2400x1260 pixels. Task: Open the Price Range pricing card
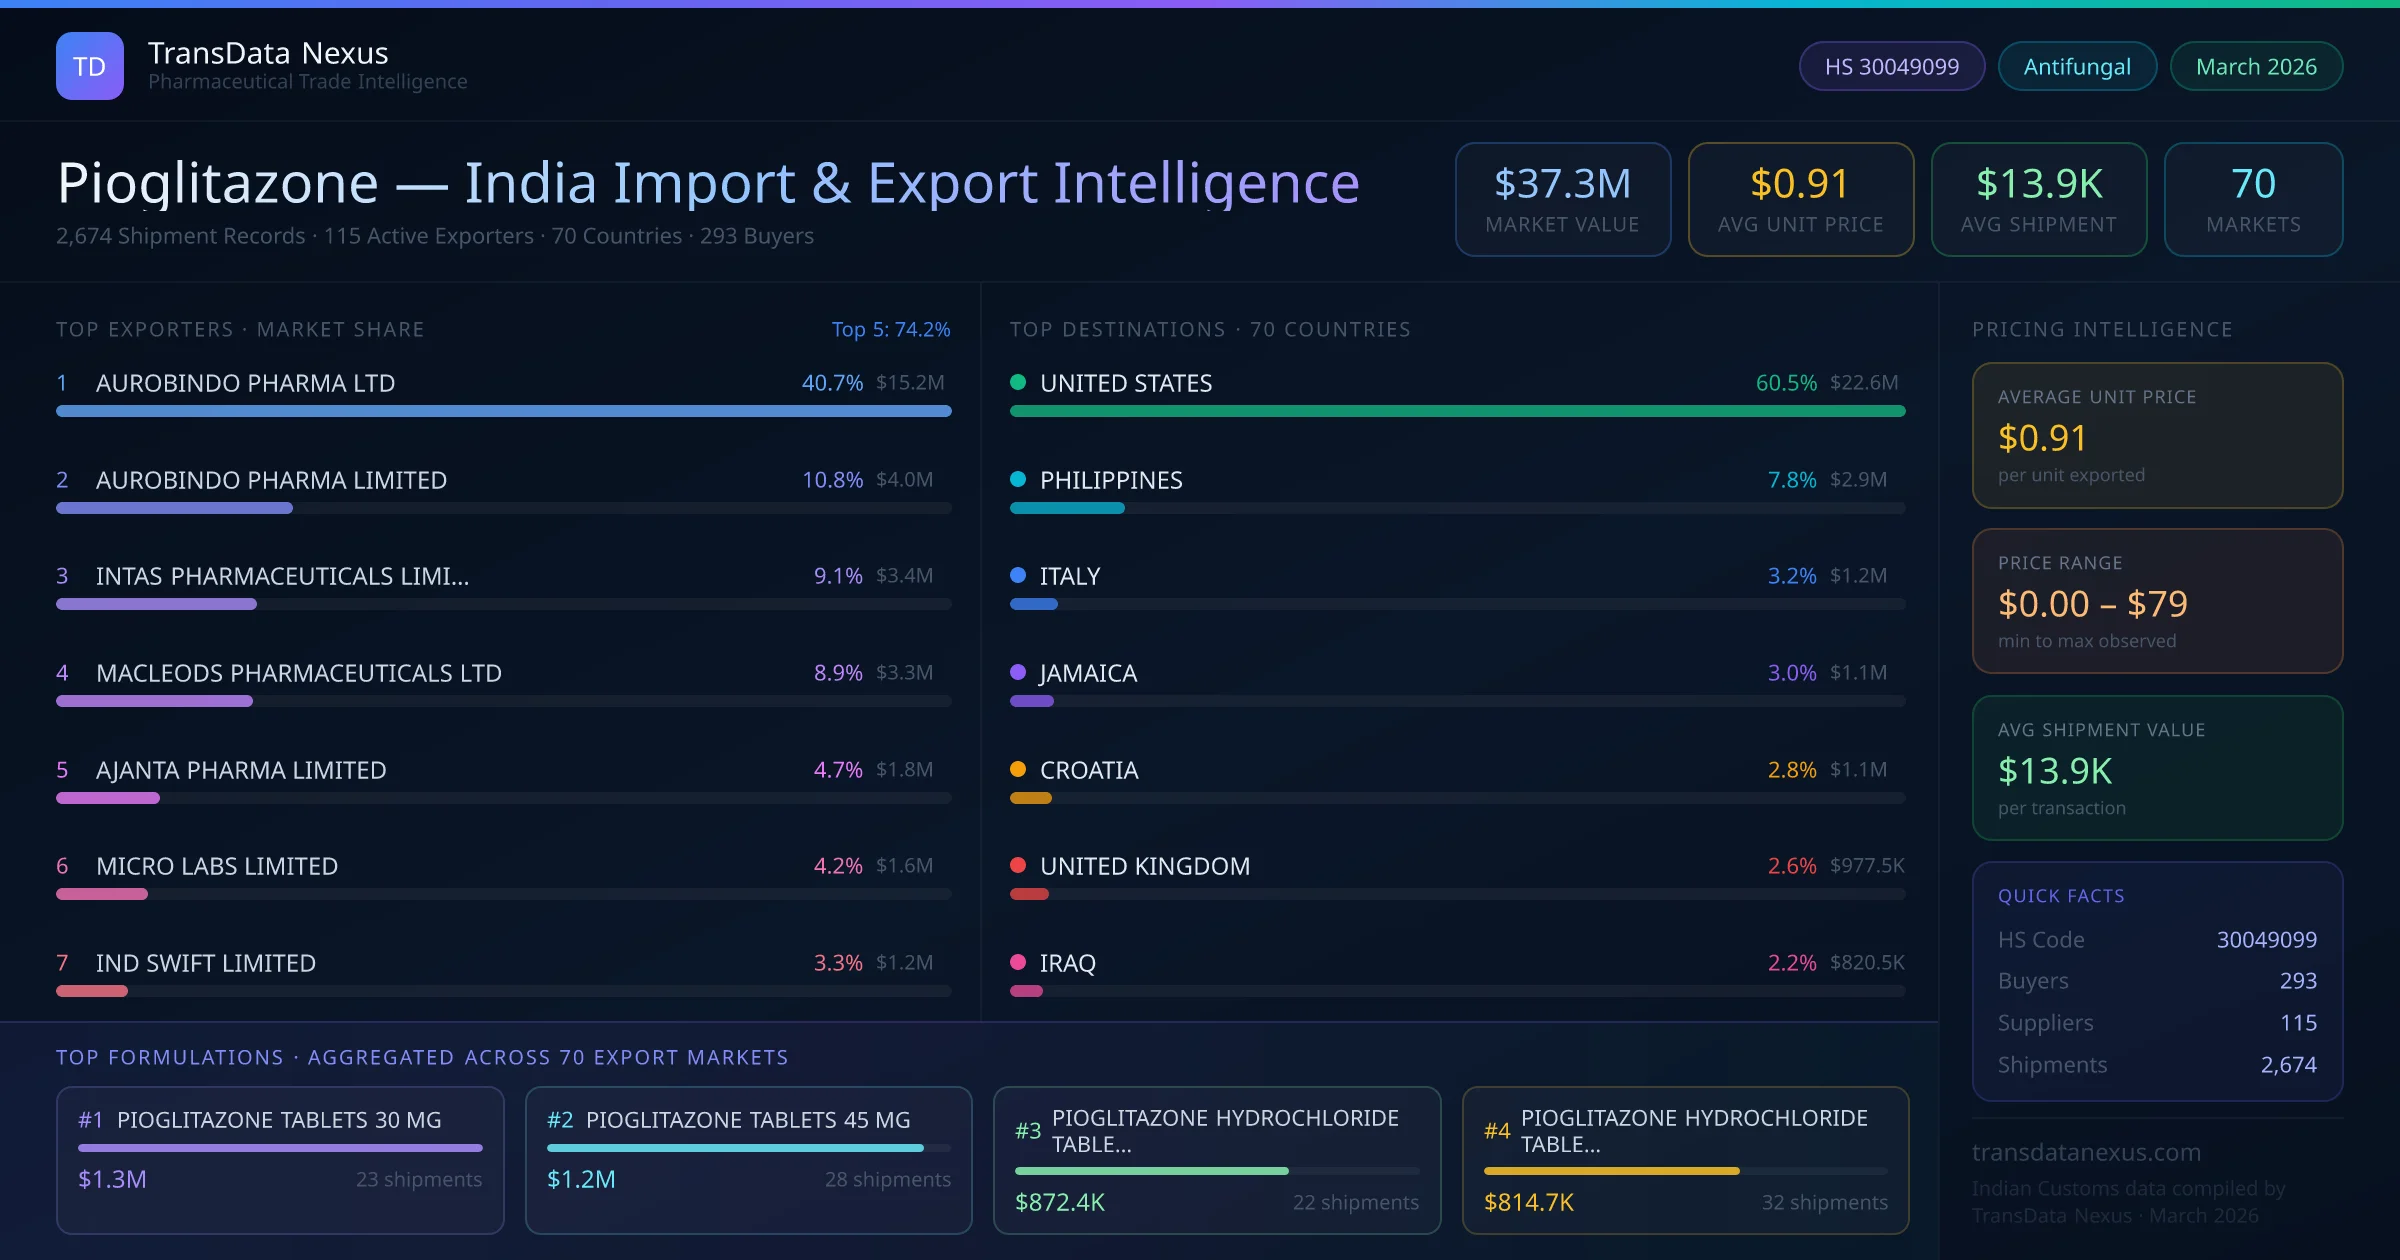tap(2156, 601)
